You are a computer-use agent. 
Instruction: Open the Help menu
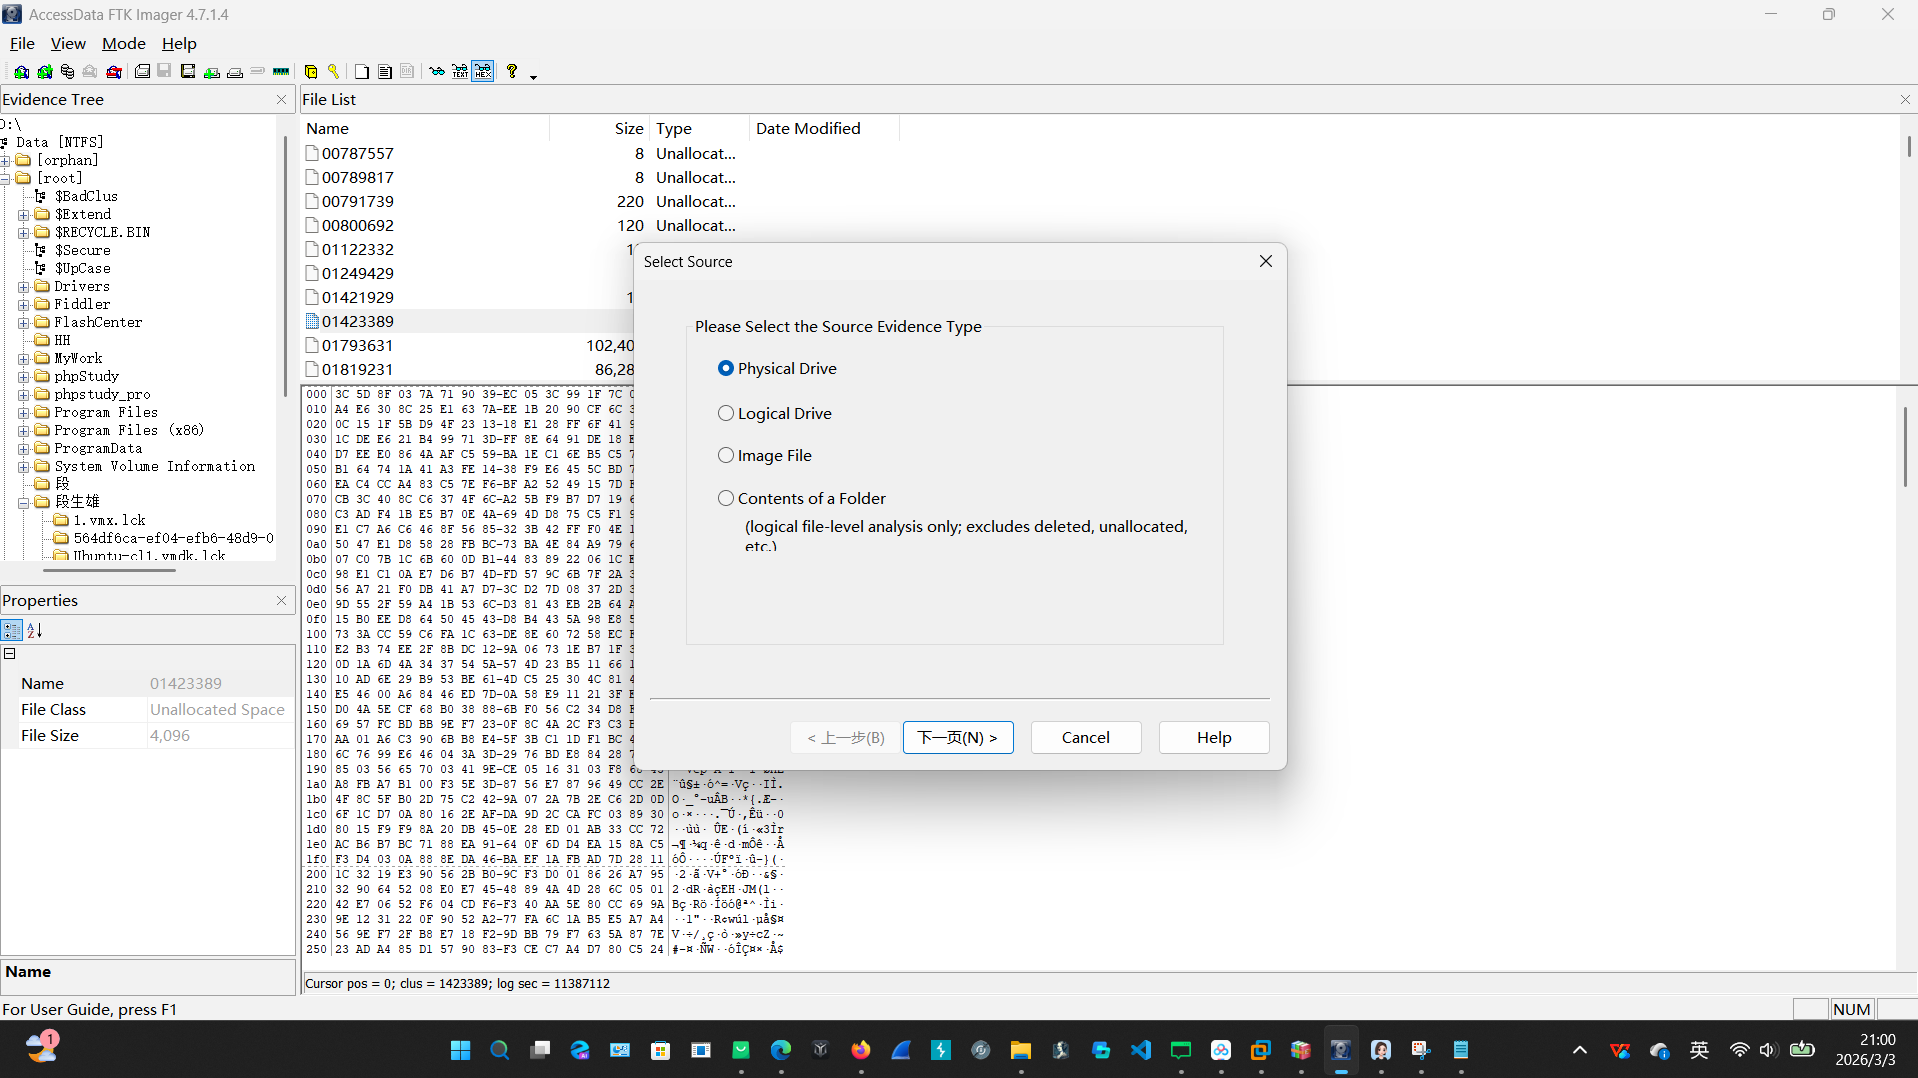[x=180, y=44]
